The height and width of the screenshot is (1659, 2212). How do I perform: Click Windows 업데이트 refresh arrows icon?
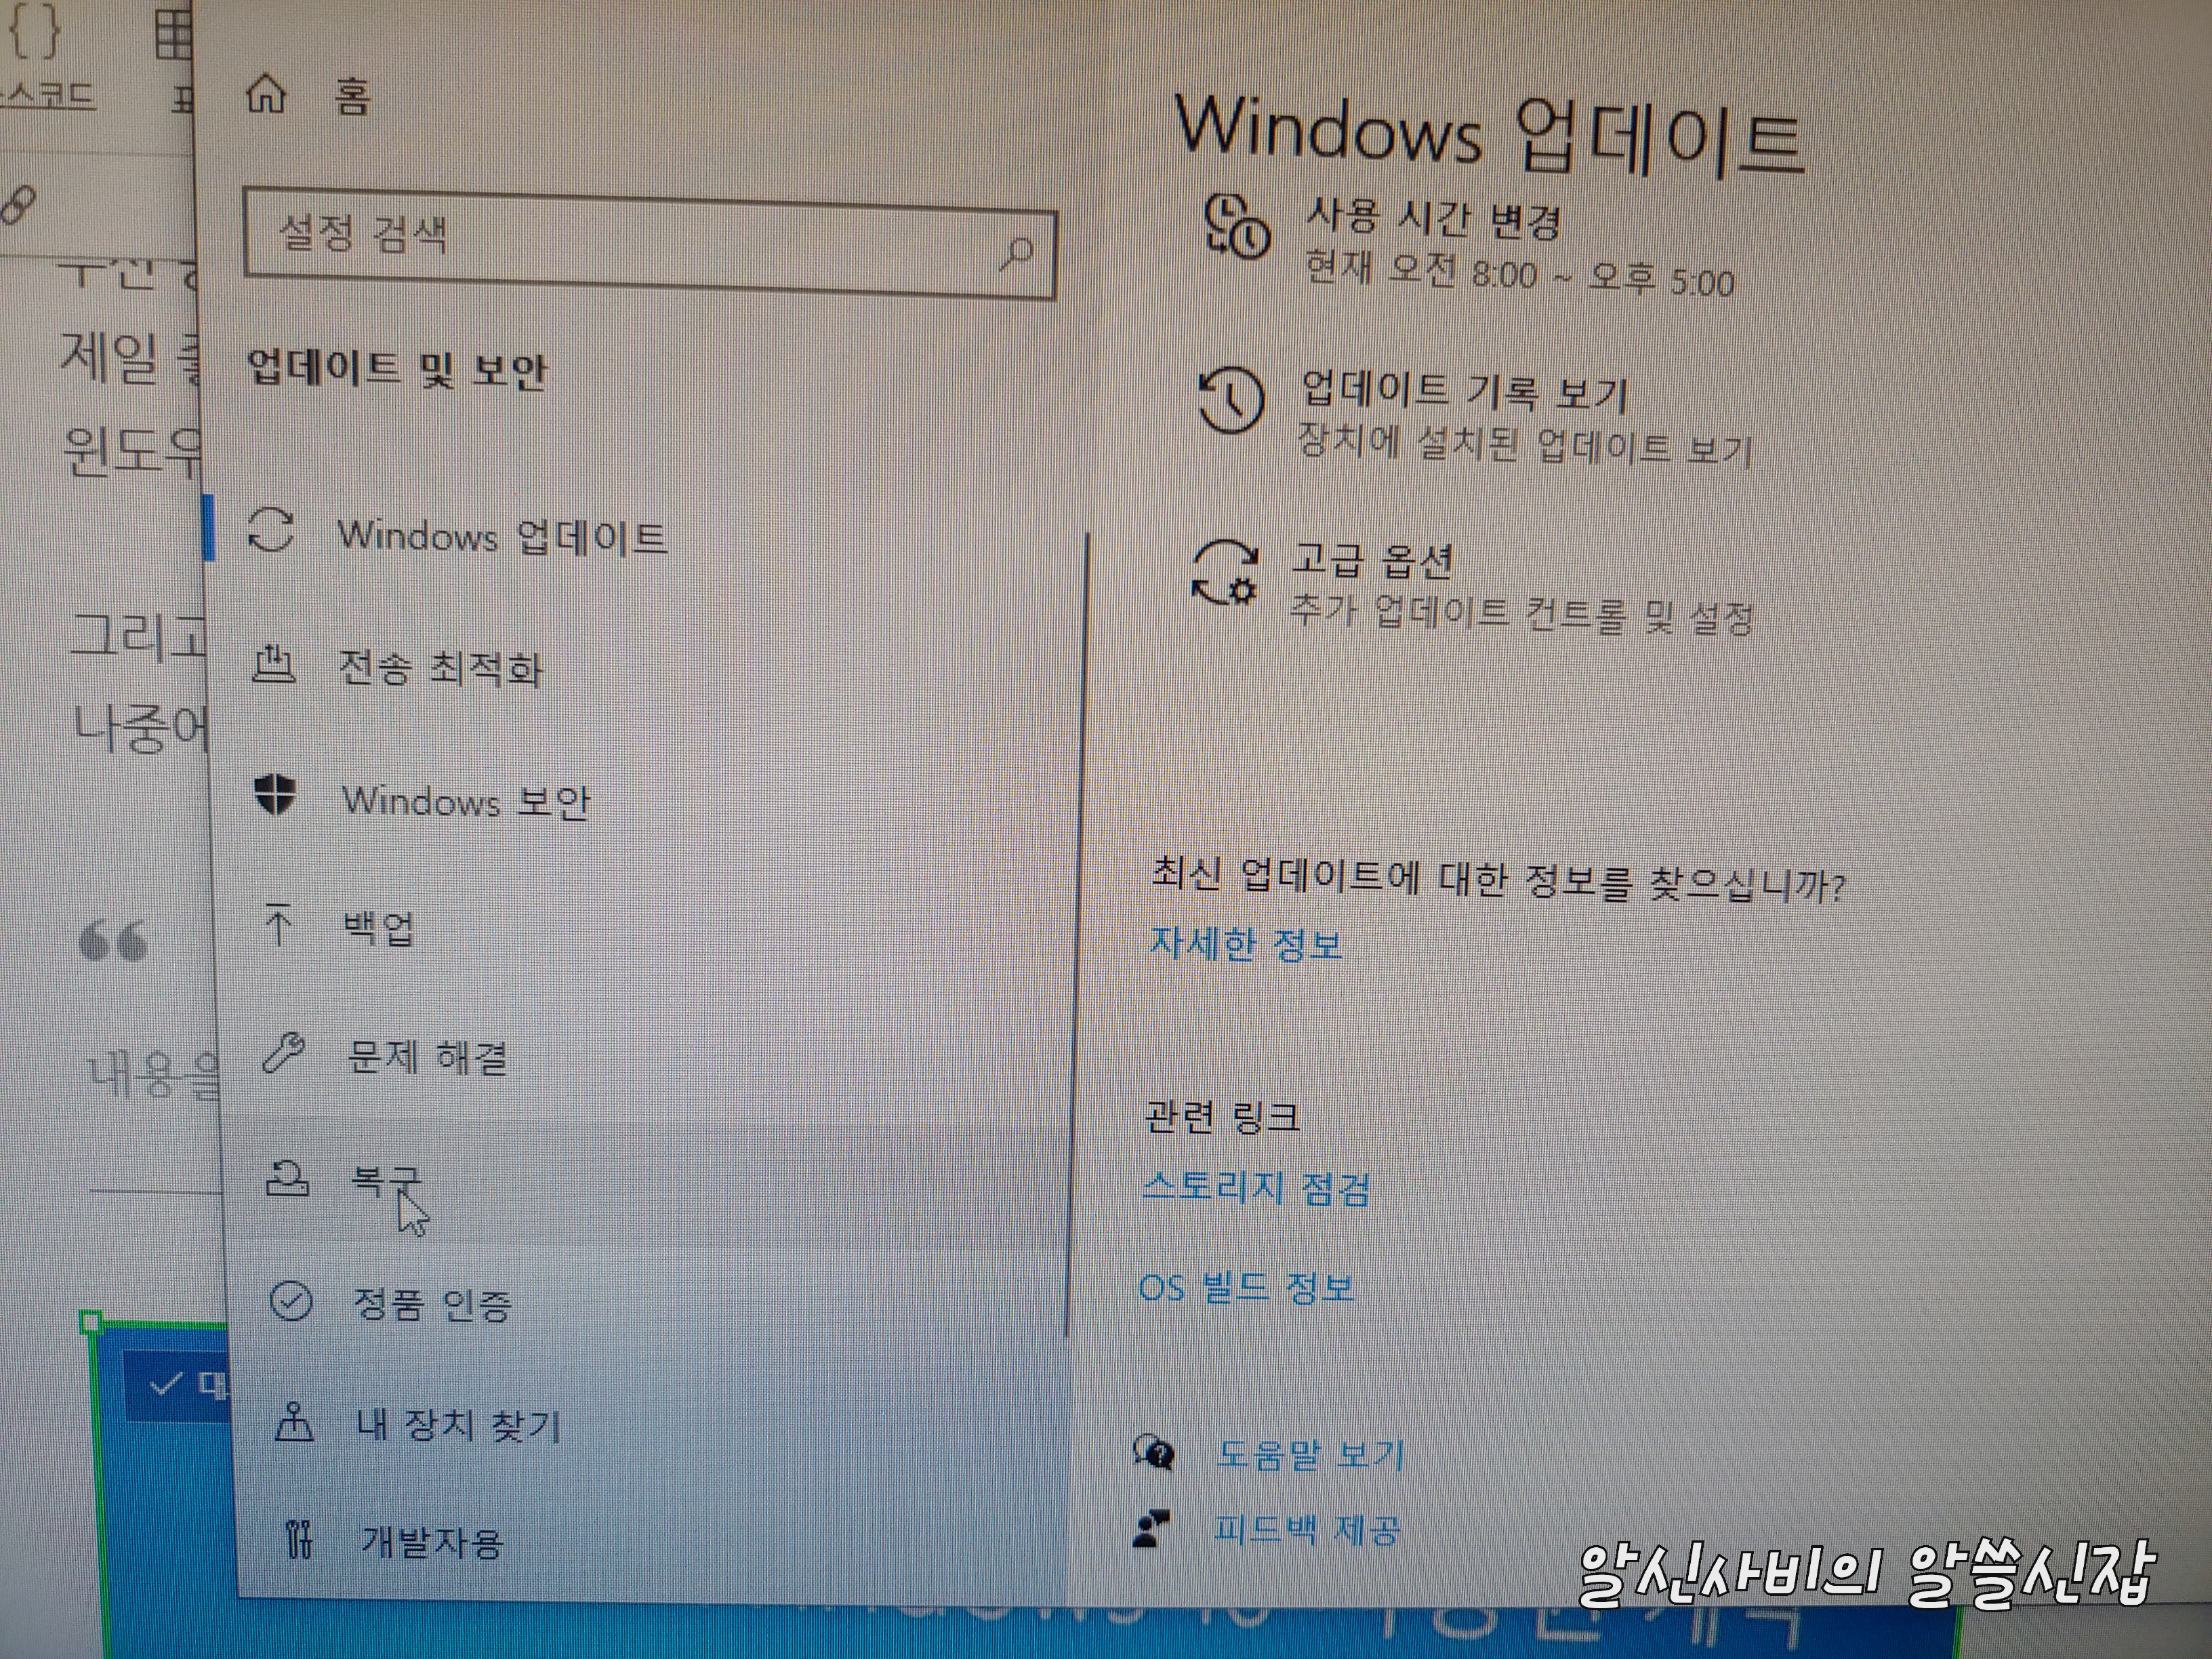271,530
